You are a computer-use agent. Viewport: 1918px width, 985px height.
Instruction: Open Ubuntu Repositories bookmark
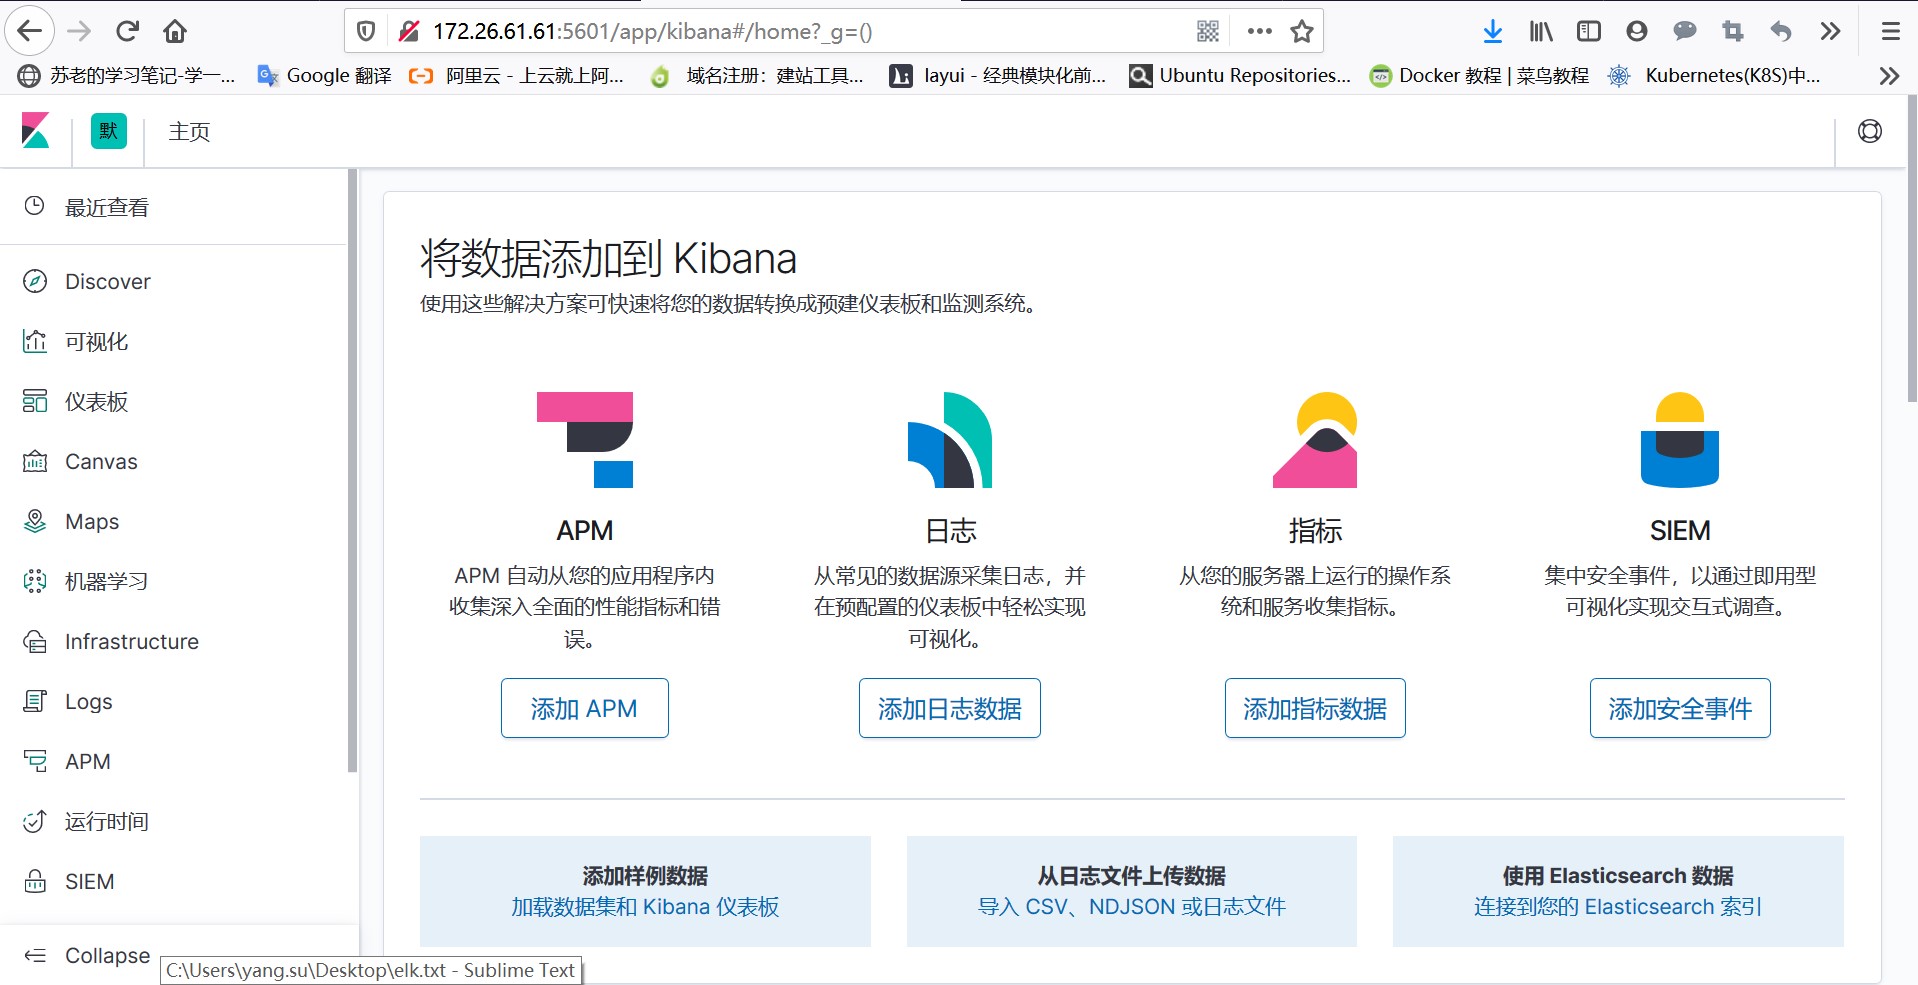pyautogui.click(x=1240, y=75)
